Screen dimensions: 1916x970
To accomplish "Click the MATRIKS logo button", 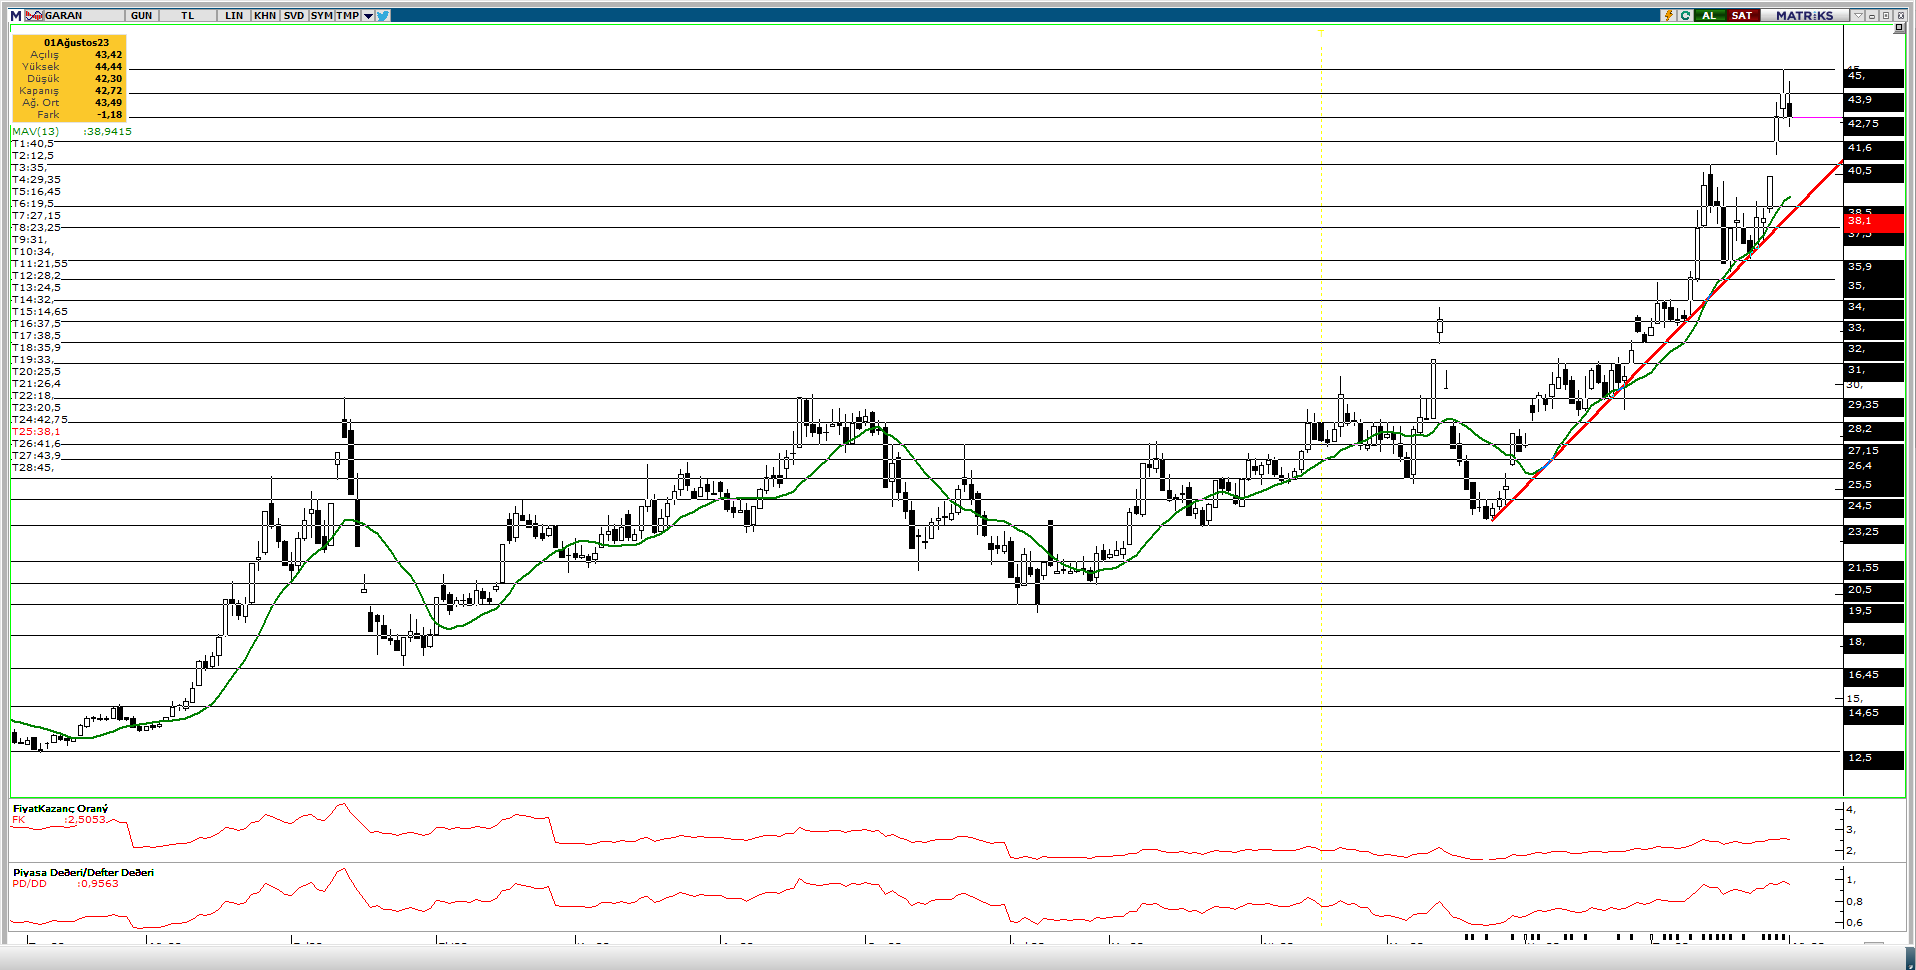I will 1805,16.
